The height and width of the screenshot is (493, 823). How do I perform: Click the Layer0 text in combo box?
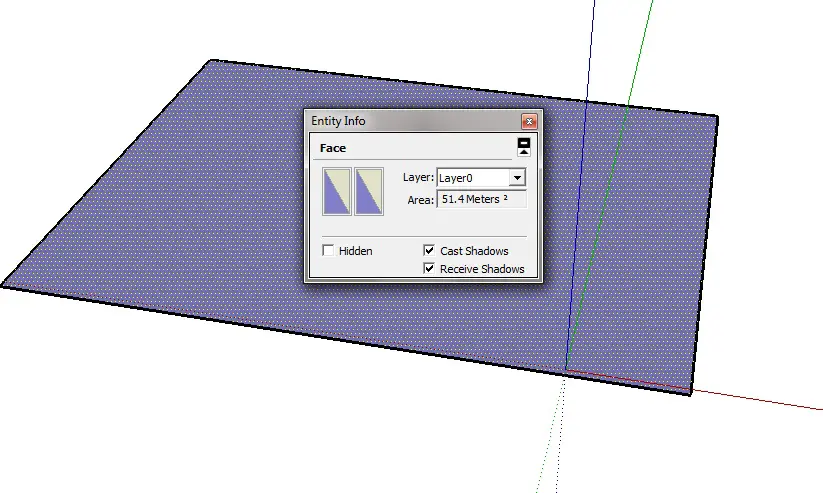(456, 178)
